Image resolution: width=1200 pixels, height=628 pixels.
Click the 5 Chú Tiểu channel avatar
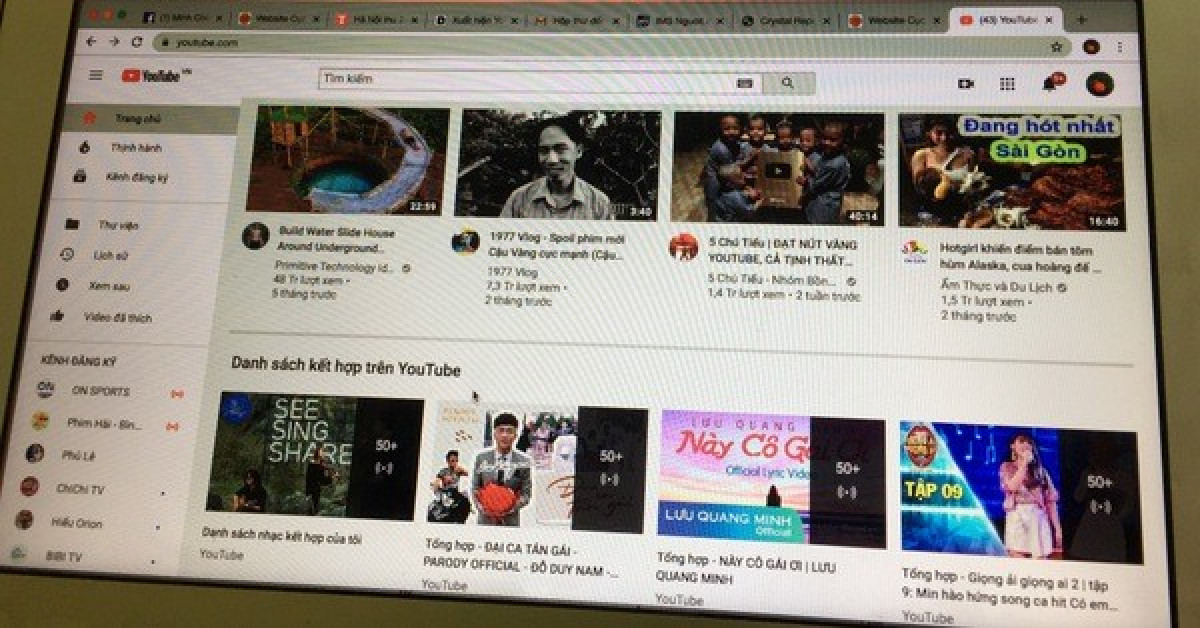683,246
